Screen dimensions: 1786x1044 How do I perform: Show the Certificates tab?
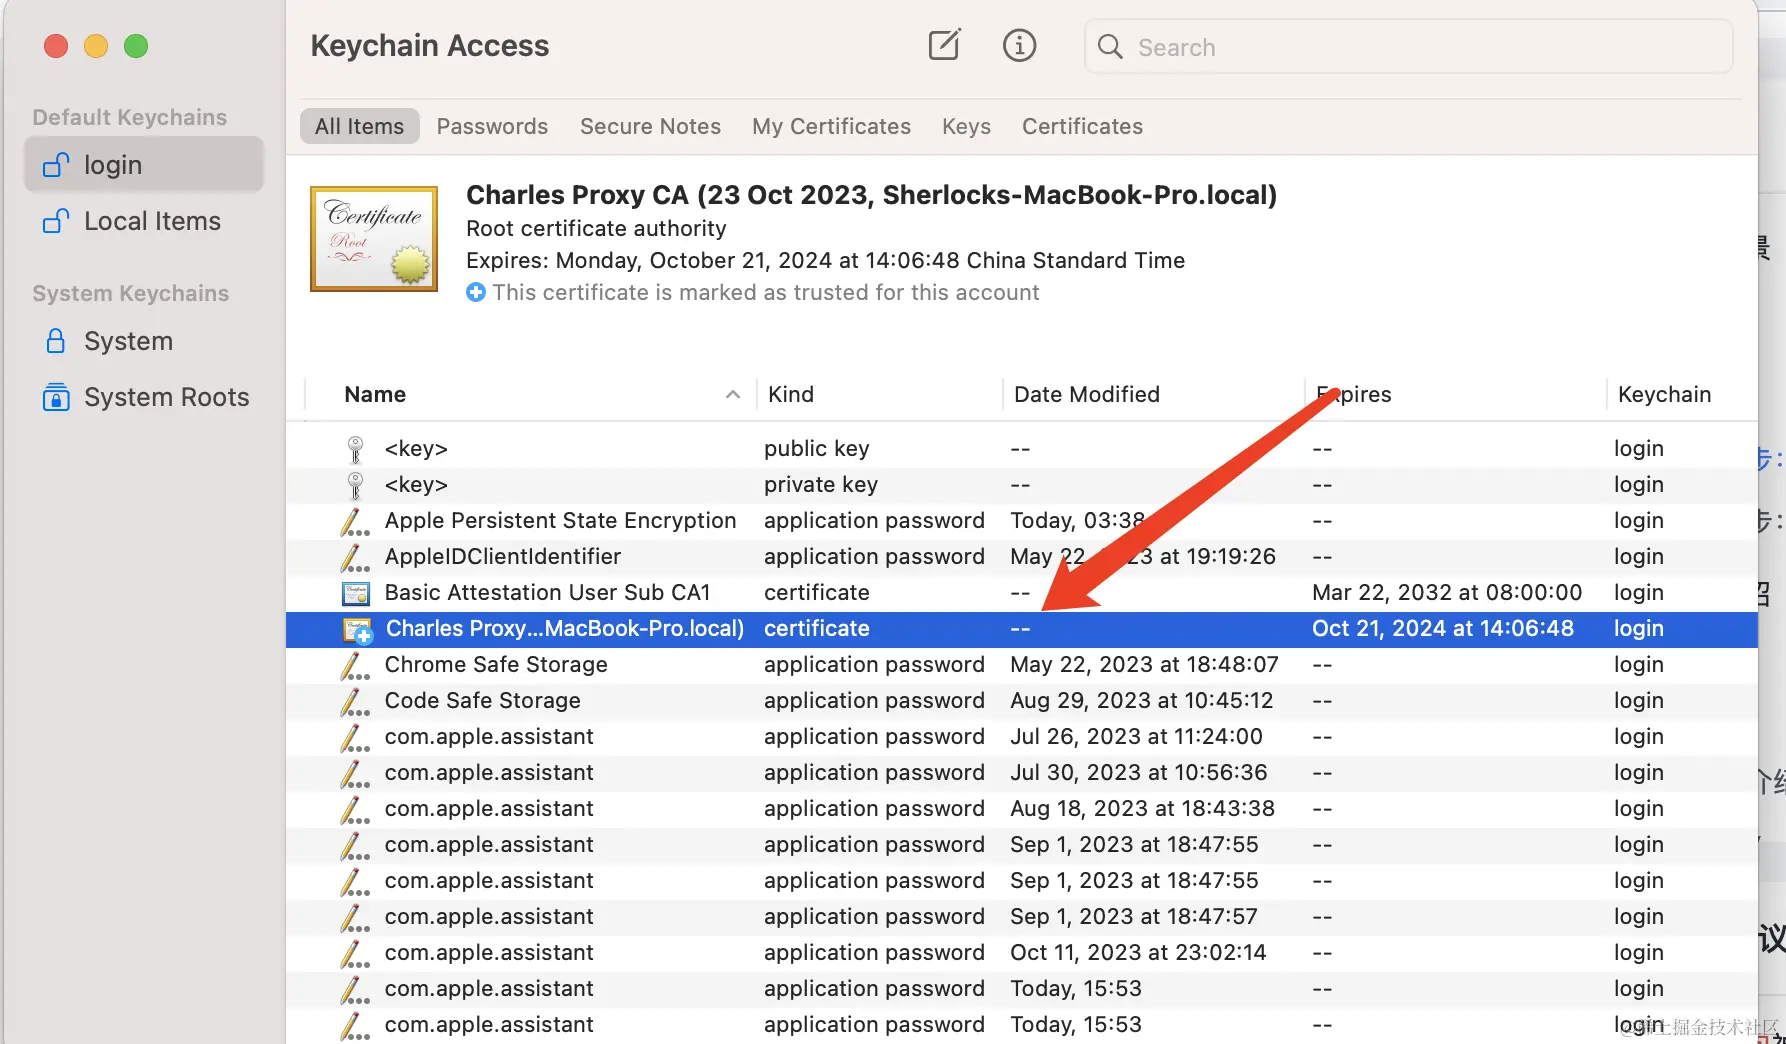pyautogui.click(x=1082, y=126)
